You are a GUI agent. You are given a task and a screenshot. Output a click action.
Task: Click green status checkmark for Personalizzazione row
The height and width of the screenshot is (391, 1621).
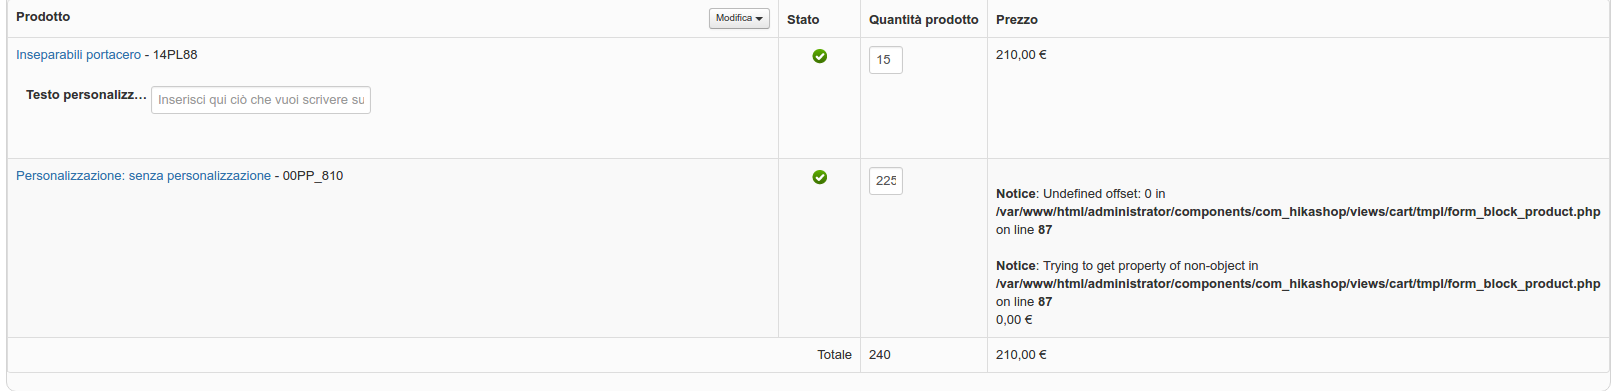820,177
